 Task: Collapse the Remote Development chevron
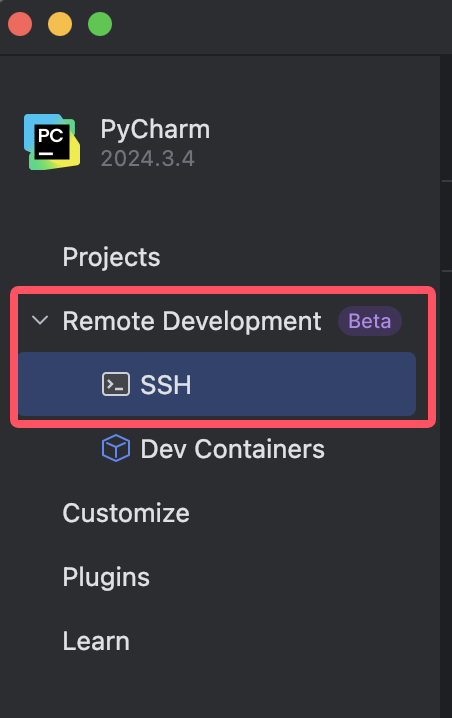40,320
